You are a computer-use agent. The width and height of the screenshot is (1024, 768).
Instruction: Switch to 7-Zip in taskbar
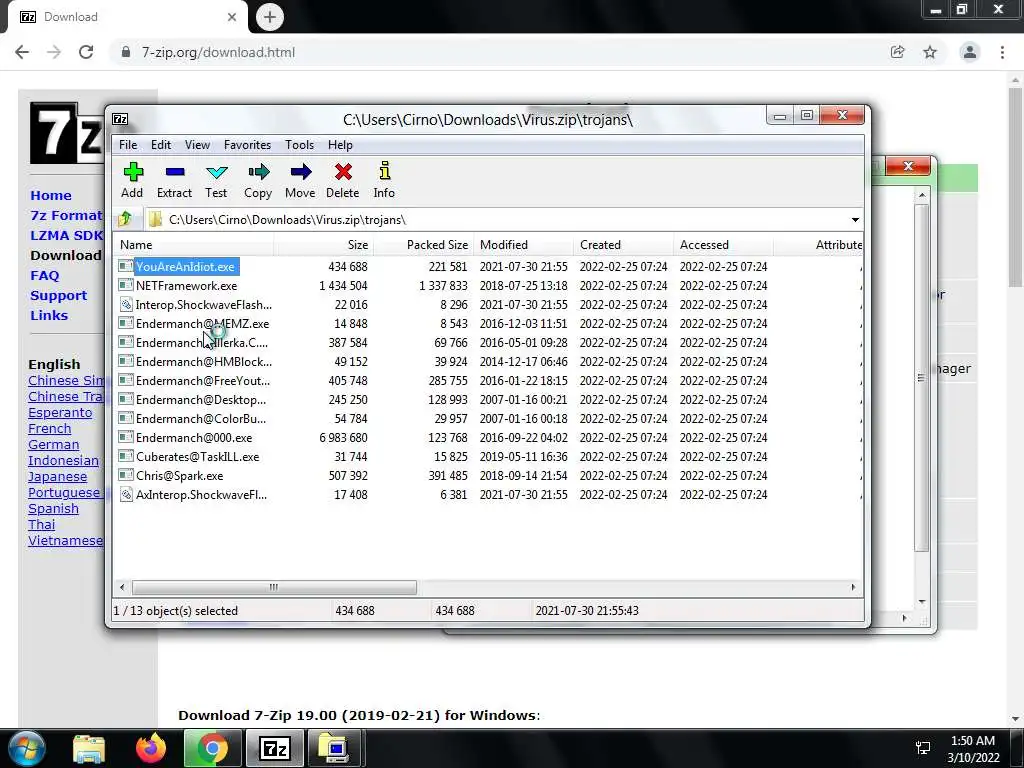coord(275,748)
